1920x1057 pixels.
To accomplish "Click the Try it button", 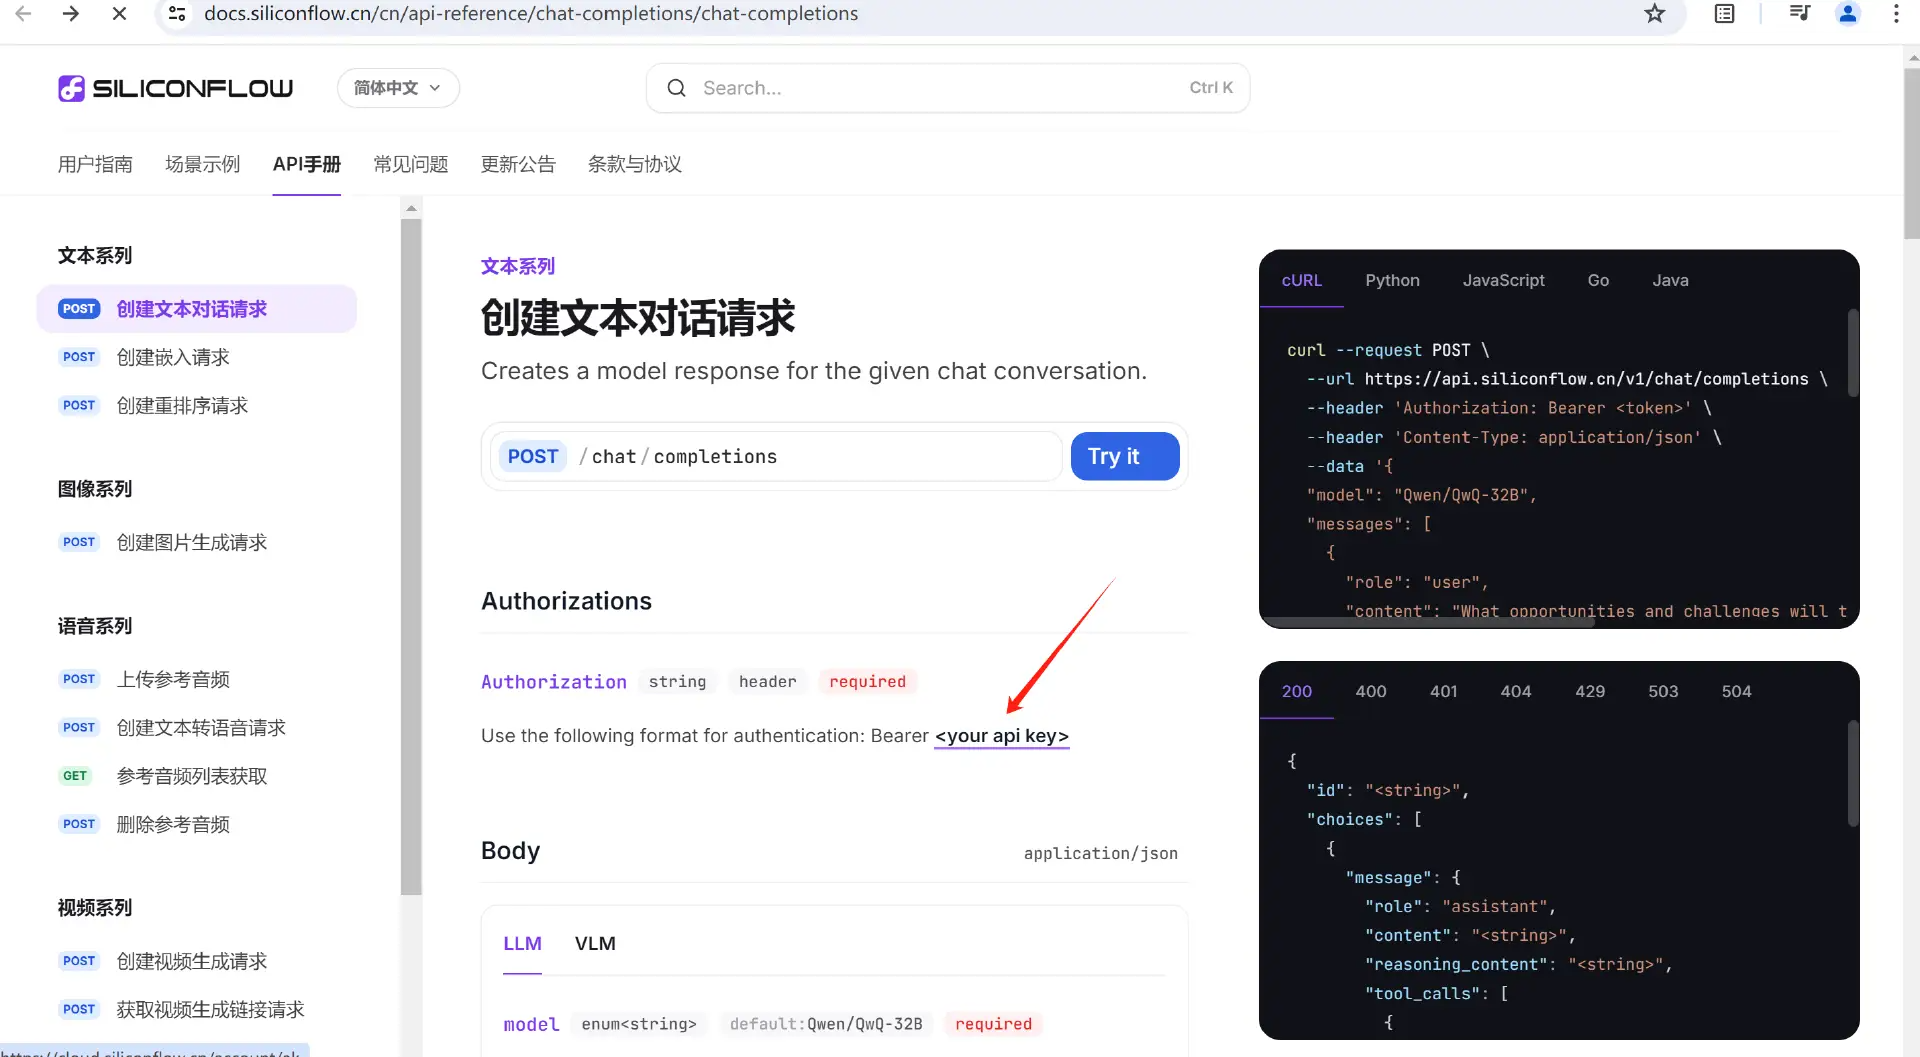I will pos(1125,456).
